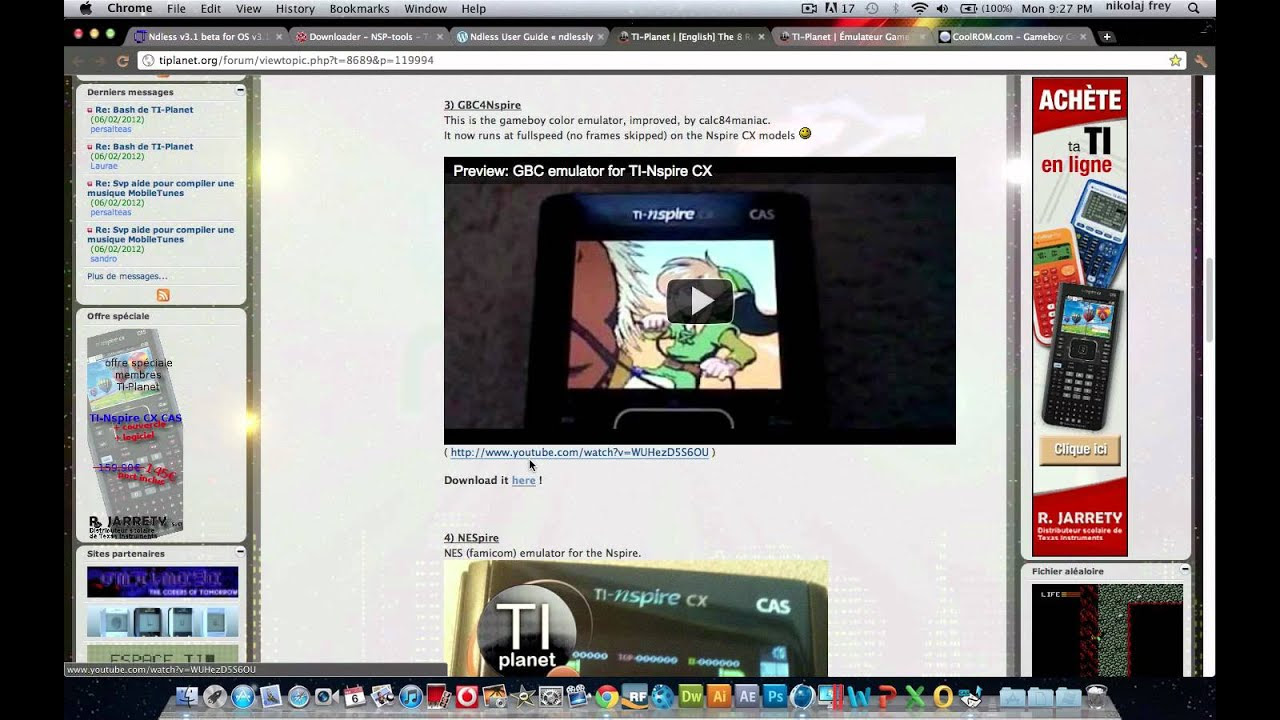Viewport: 1280px width, 720px height.
Task: Switch to Downloader NSP-tools tab
Action: 368,37
